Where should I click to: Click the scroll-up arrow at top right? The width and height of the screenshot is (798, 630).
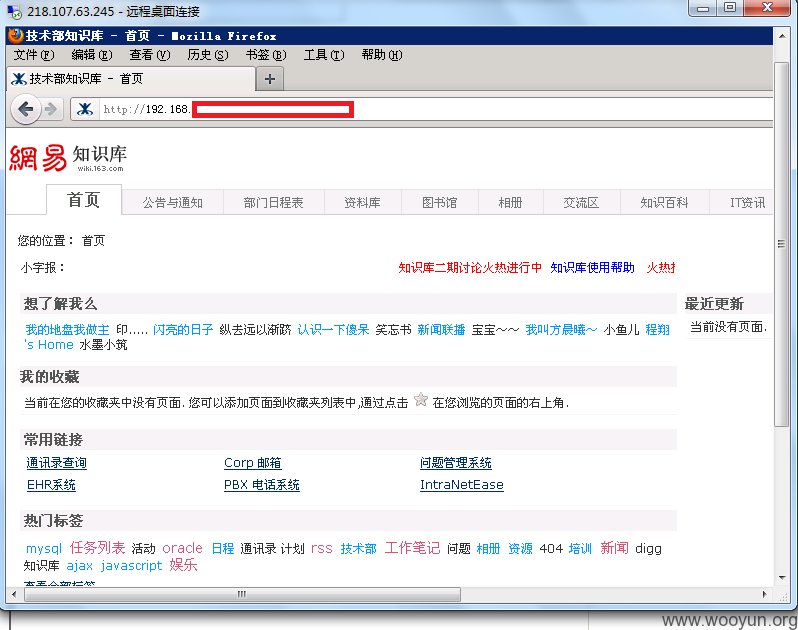click(x=782, y=36)
